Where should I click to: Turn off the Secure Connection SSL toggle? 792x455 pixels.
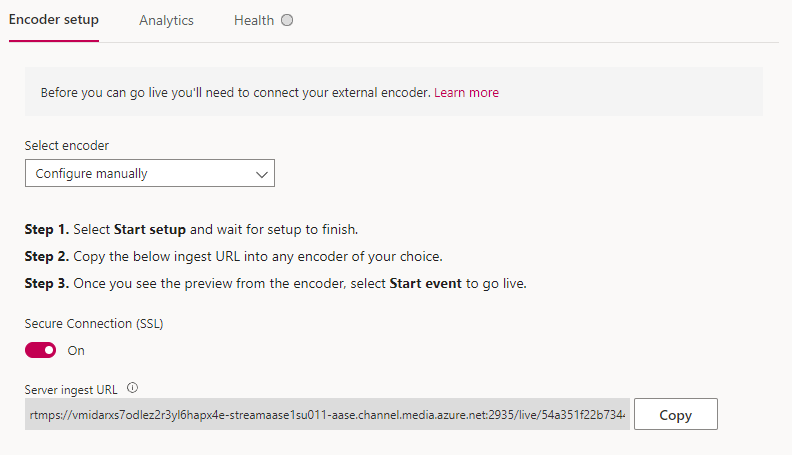pyautogui.click(x=40, y=350)
